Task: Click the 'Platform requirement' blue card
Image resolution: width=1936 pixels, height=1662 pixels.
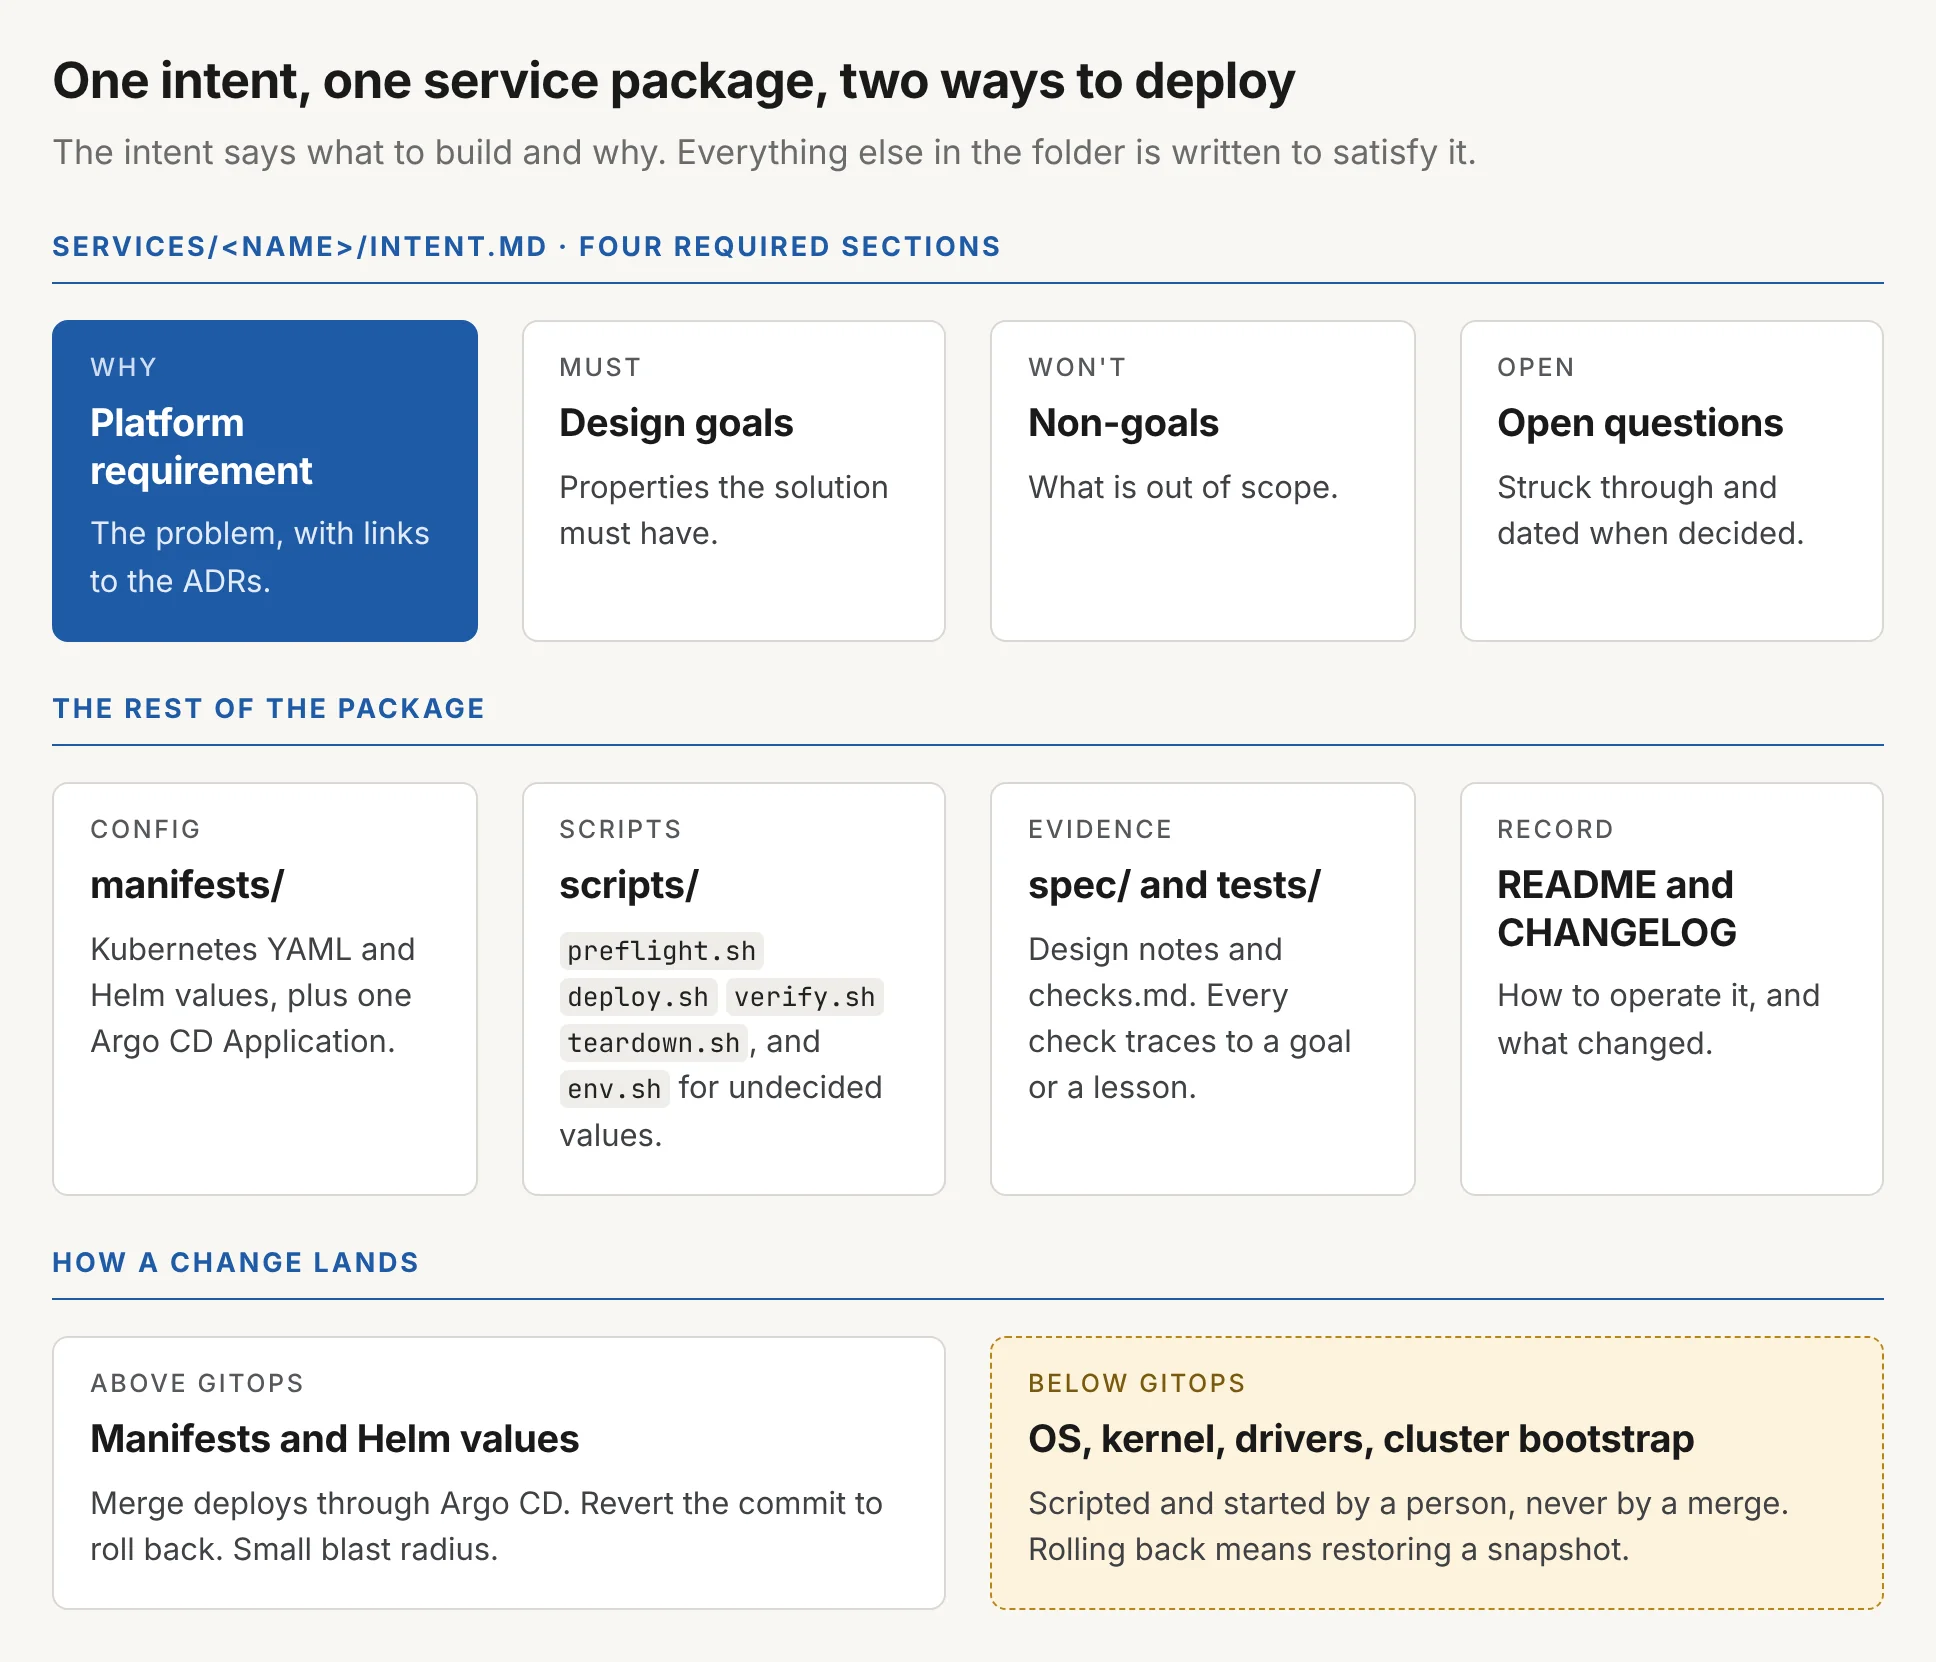Action: (x=265, y=481)
